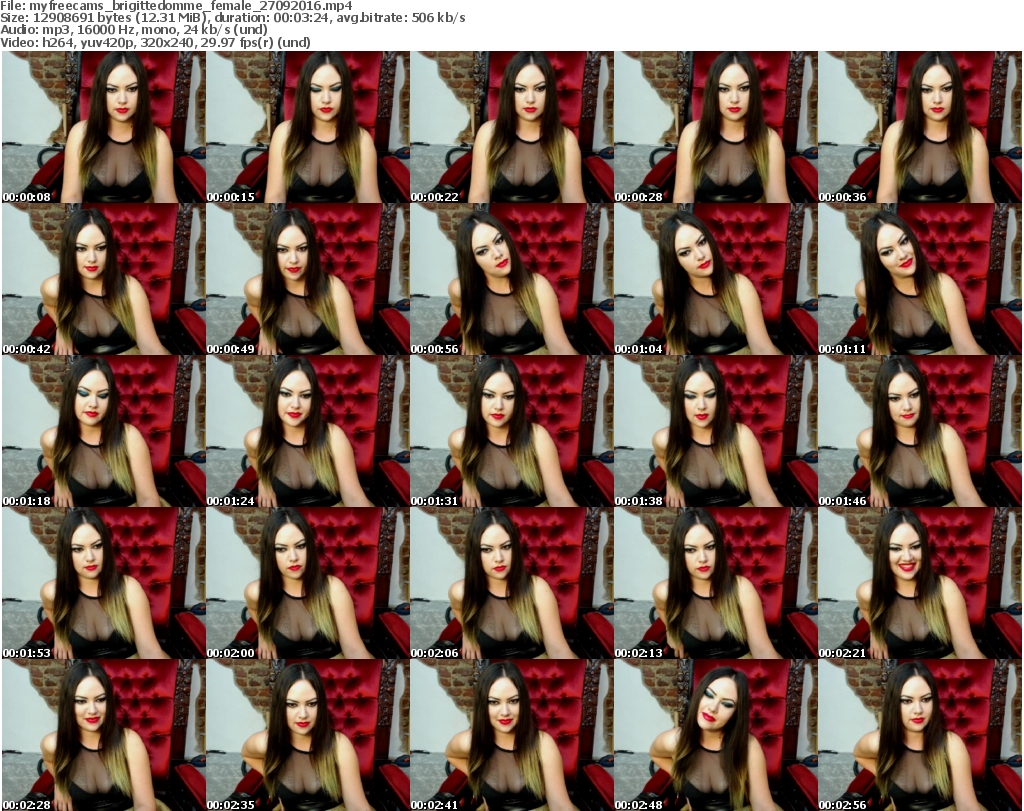This screenshot has height=811, width=1024.
Task: Pick the video frame marked 00:02:06
Action: tap(511, 583)
